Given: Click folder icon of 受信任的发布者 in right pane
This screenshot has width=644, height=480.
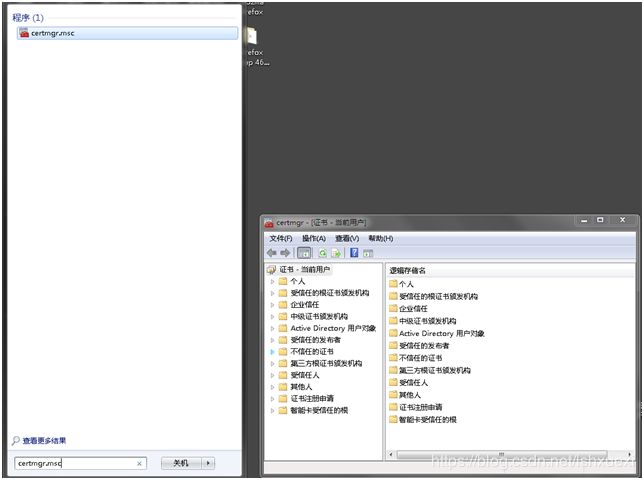Looking at the screenshot, I should click(393, 345).
